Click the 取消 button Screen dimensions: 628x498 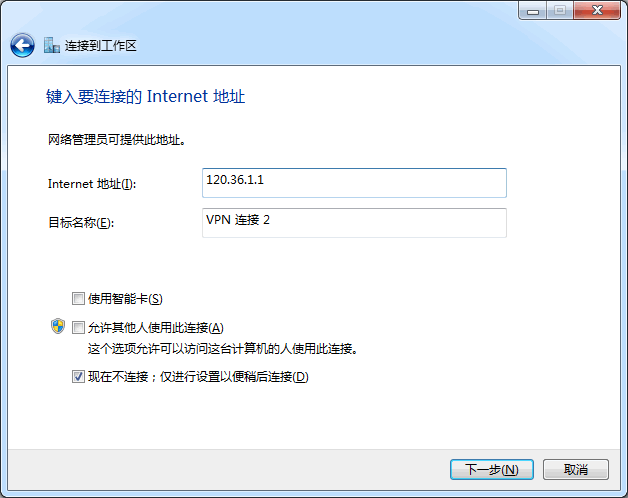(x=576, y=469)
